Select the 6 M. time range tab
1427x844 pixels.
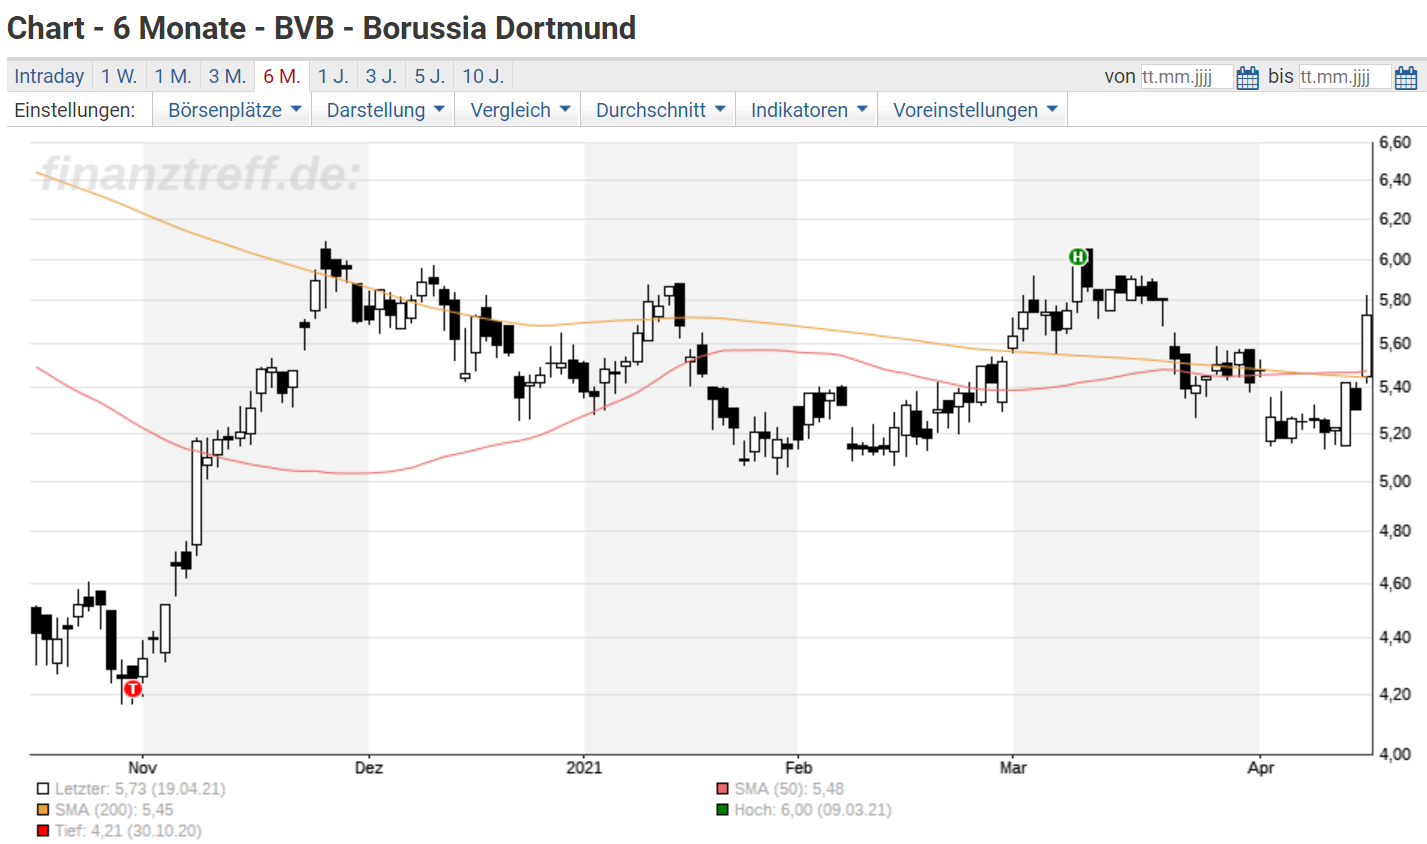tap(282, 76)
